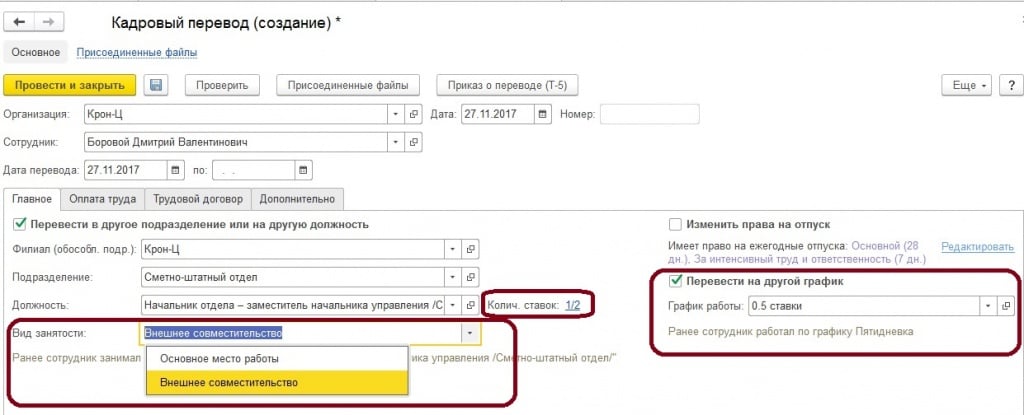The height and width of the screenshot is (415, 1024).
Task: Enable the change vacation rights checkbox
Action: pos(676,224)
